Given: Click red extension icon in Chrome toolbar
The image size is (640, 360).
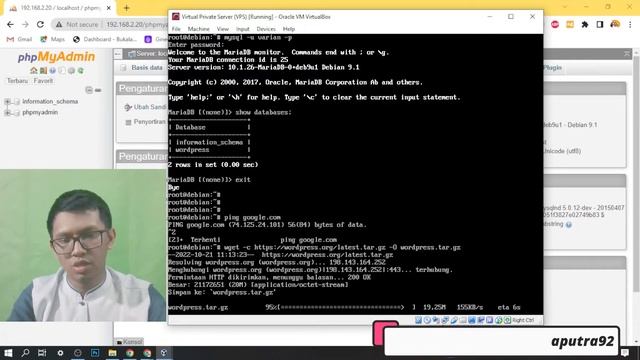Looking at the screenshot, I should [x=555, y=24].
